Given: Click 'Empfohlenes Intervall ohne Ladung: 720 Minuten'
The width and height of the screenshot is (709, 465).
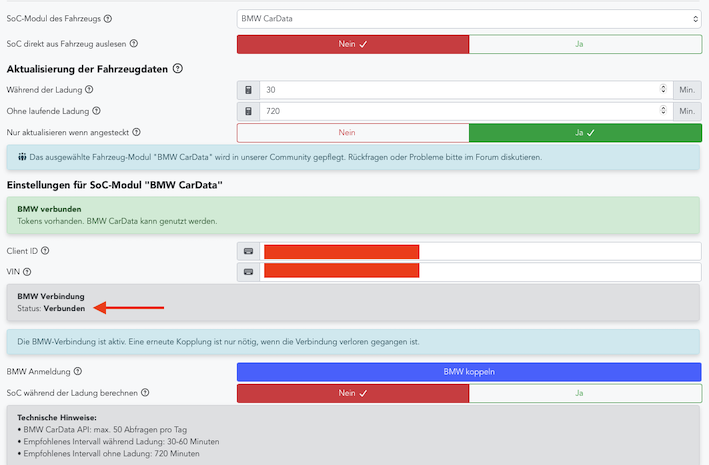Looking at the screenshot, I should [x=109, y=453].
